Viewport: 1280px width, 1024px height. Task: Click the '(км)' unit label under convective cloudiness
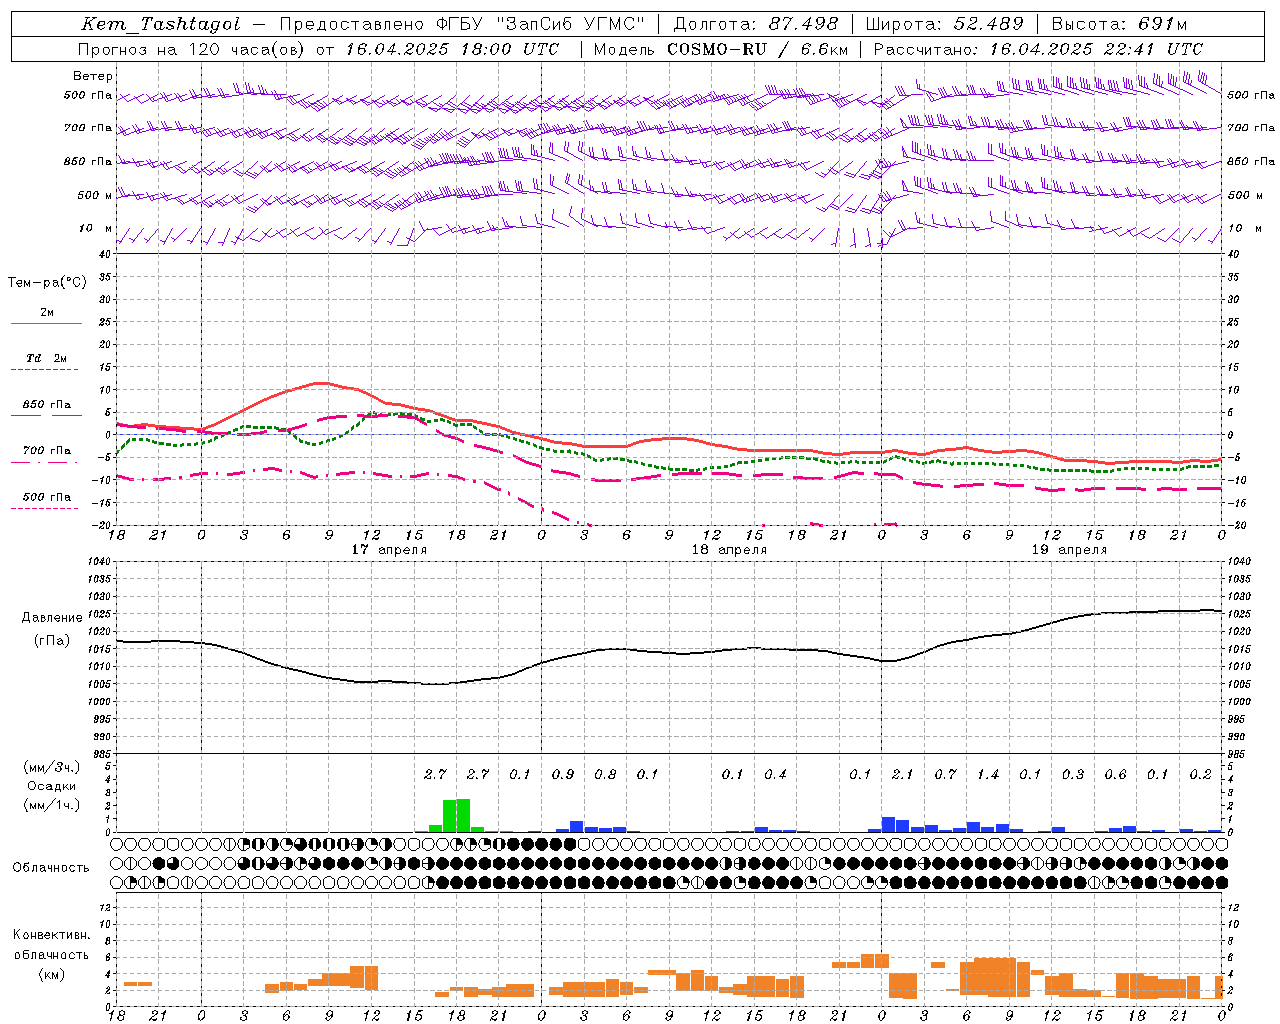51,973
